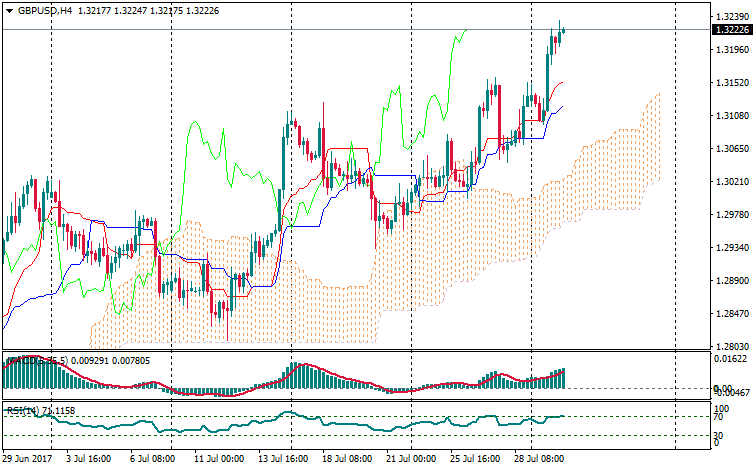
Task: Click the RSI 70 level label
Action: tap(718, 416)
